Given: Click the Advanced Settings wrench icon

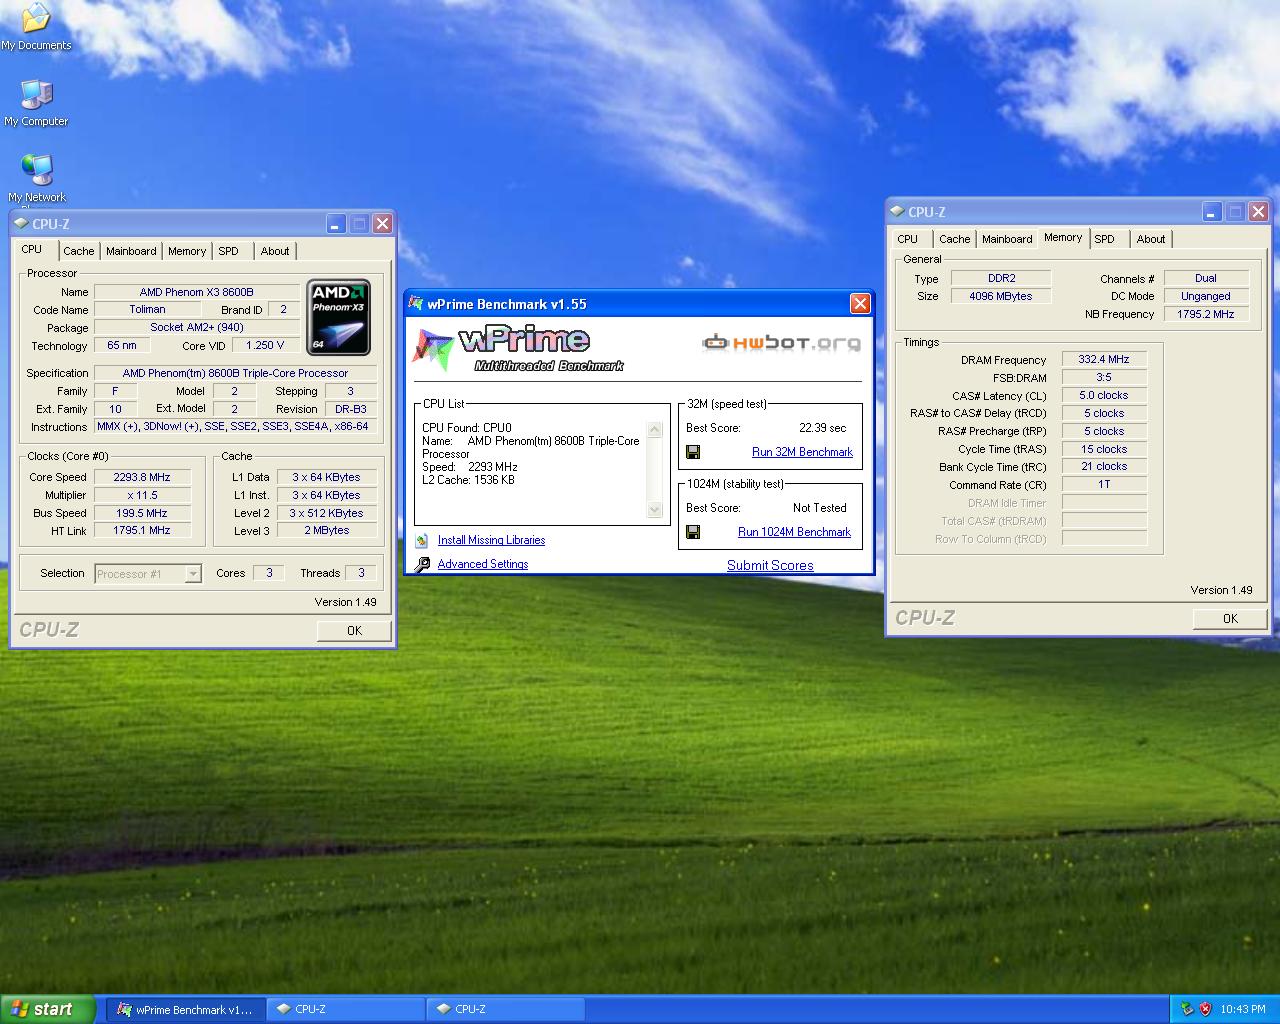Looking at the screenshot, I should [422, 564].
